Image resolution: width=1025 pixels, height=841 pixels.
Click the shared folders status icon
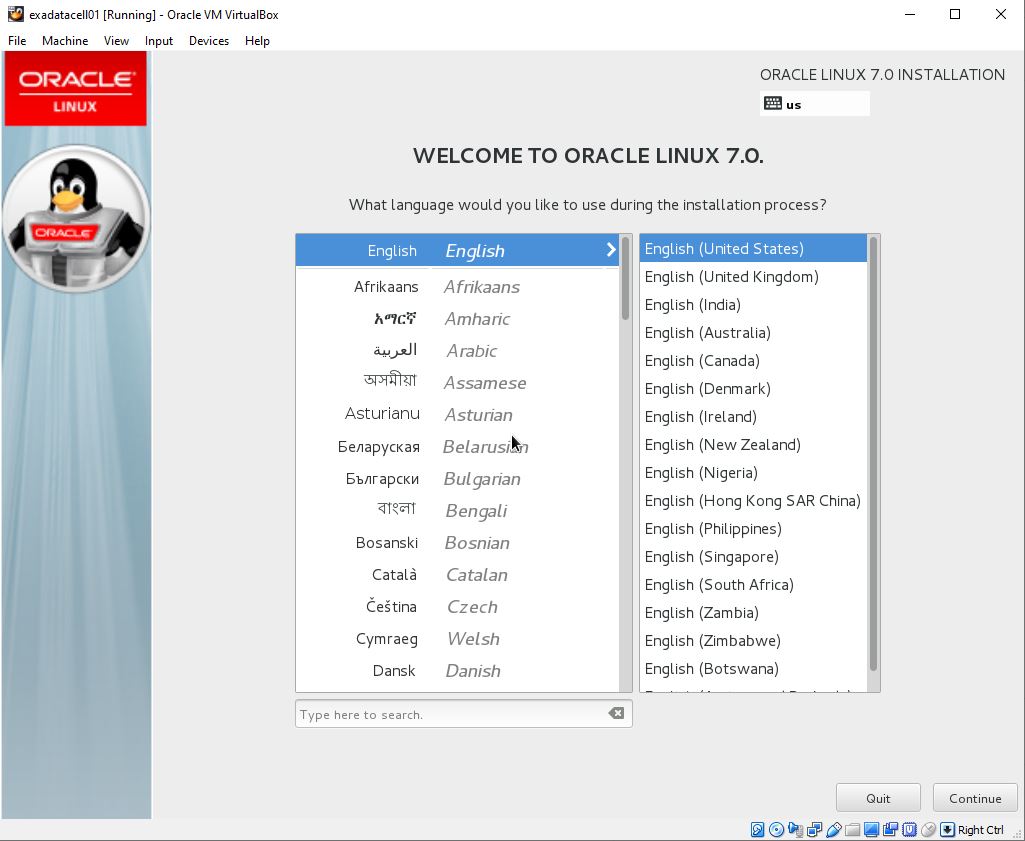(852, 830)
